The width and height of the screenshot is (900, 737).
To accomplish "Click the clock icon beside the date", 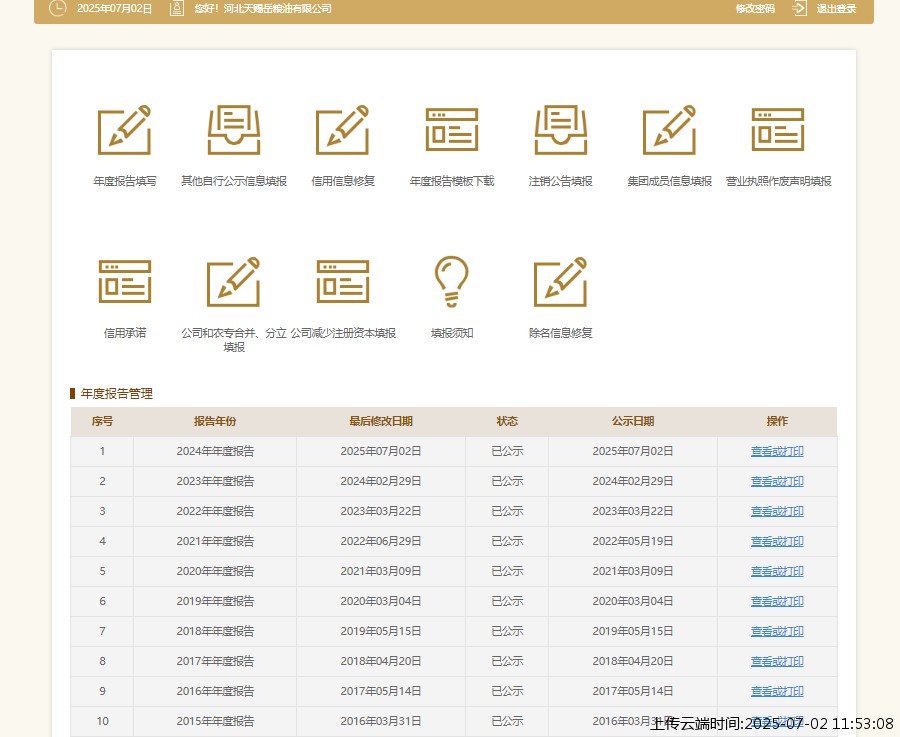I will pos(58,8).
